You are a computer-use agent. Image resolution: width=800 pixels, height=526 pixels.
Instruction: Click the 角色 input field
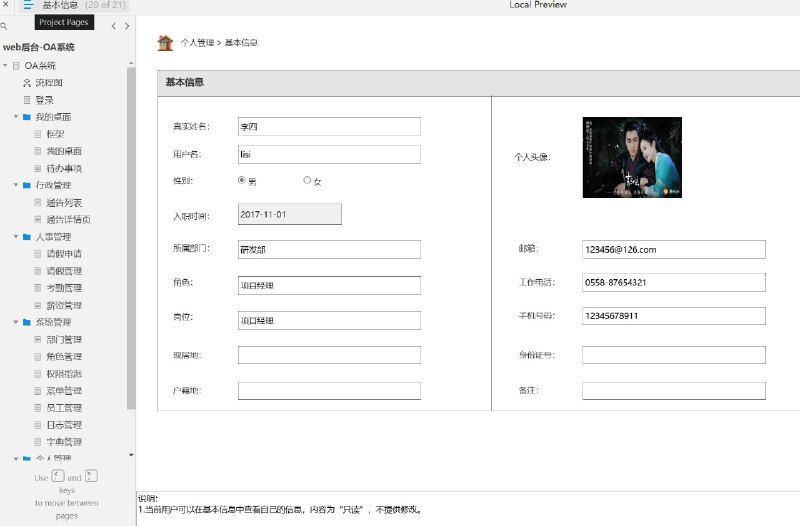coord(329,285)
